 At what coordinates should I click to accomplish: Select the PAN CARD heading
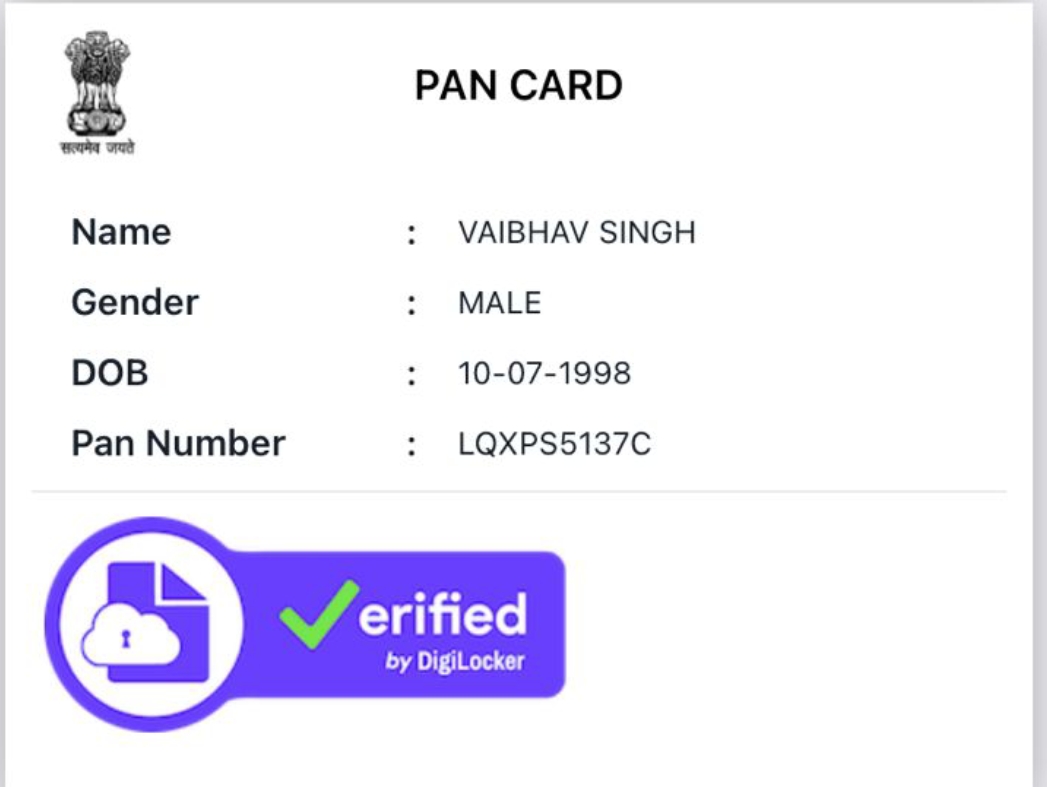[x=518, y=86]
